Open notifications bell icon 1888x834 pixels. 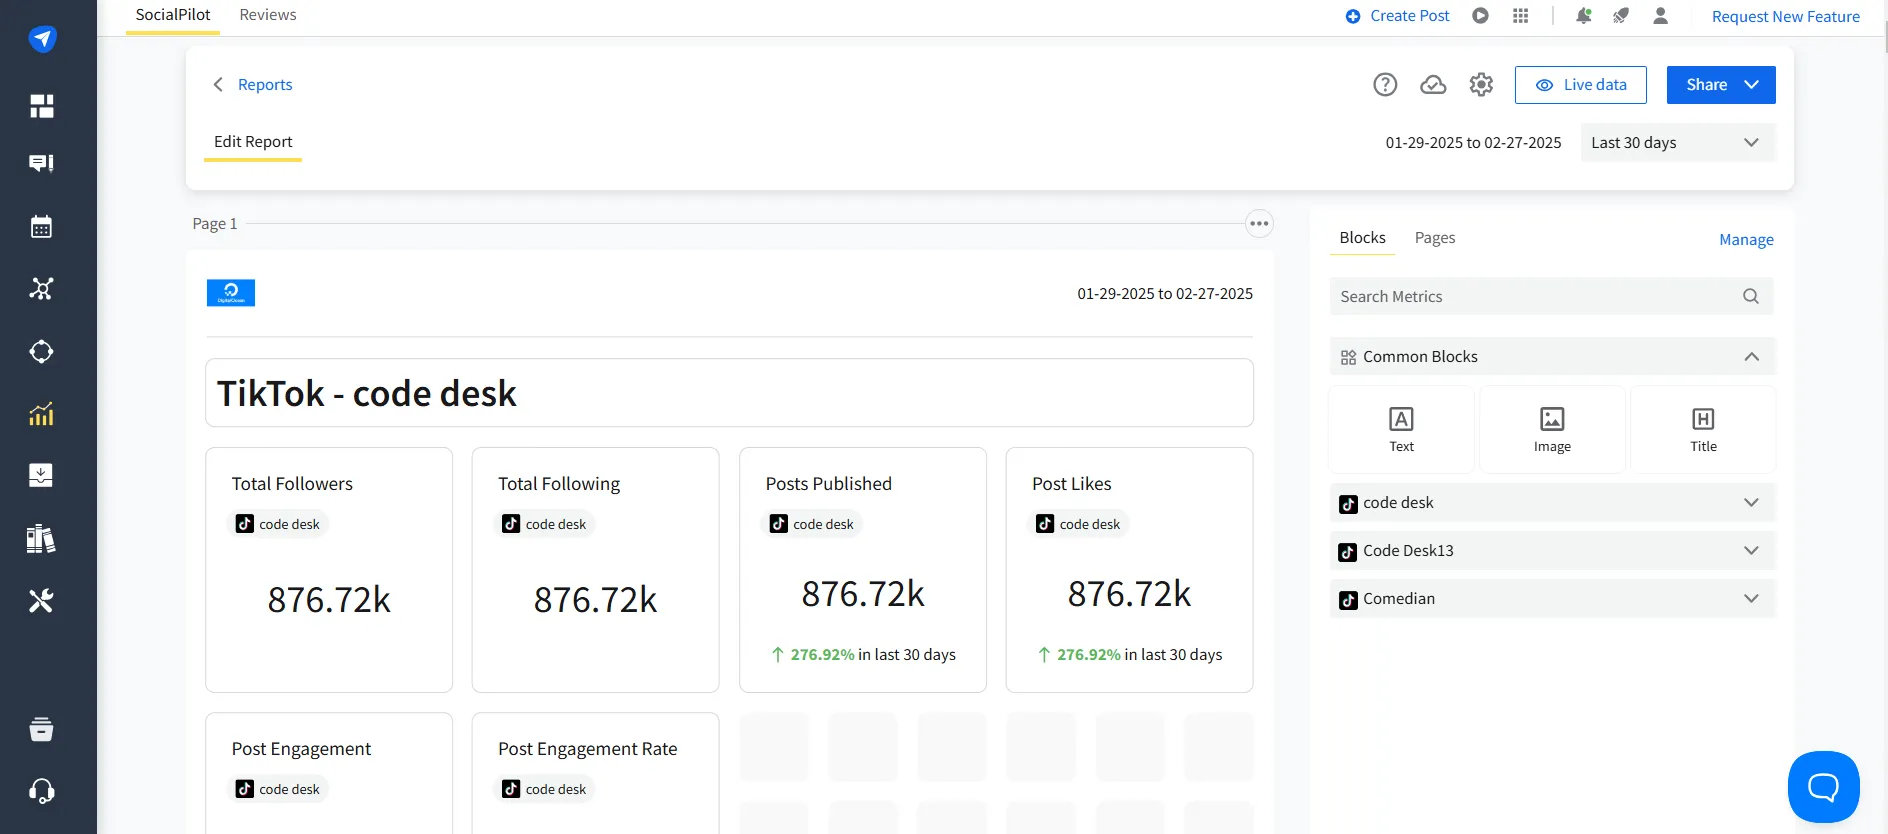point(1584,16)
